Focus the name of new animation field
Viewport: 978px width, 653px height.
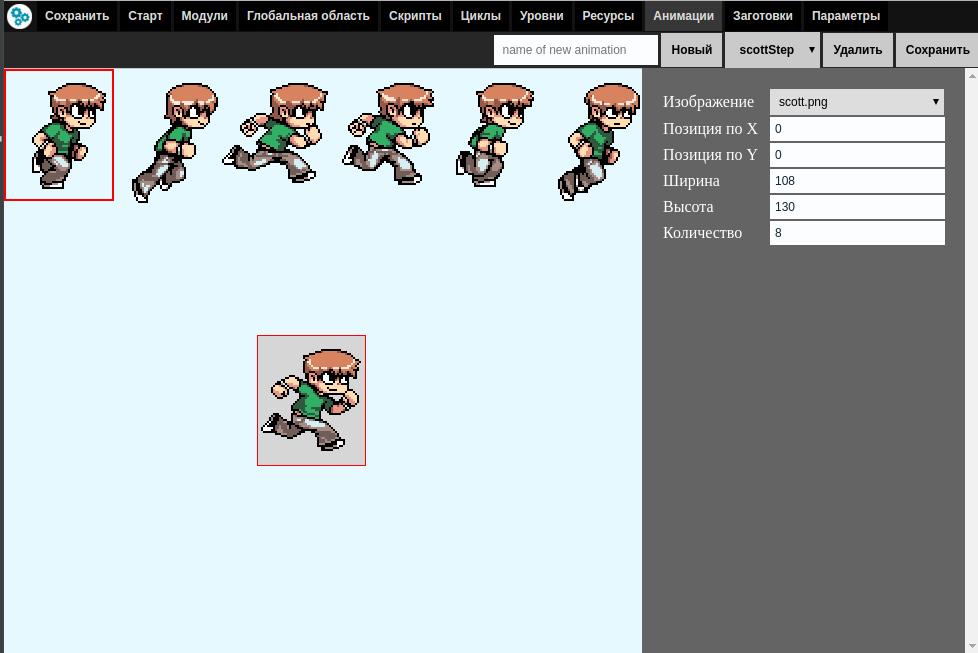(x=576, y=50)
